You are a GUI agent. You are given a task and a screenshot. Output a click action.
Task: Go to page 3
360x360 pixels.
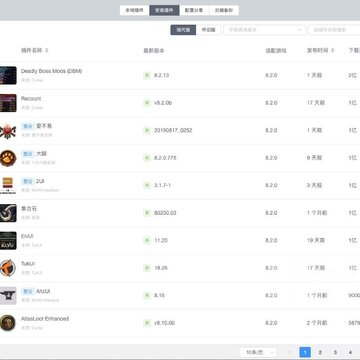pos(335,352)
